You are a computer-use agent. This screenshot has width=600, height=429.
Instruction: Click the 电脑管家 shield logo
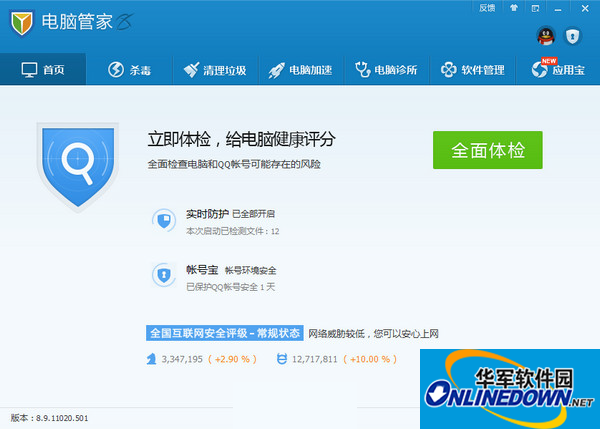click(22, 23)
